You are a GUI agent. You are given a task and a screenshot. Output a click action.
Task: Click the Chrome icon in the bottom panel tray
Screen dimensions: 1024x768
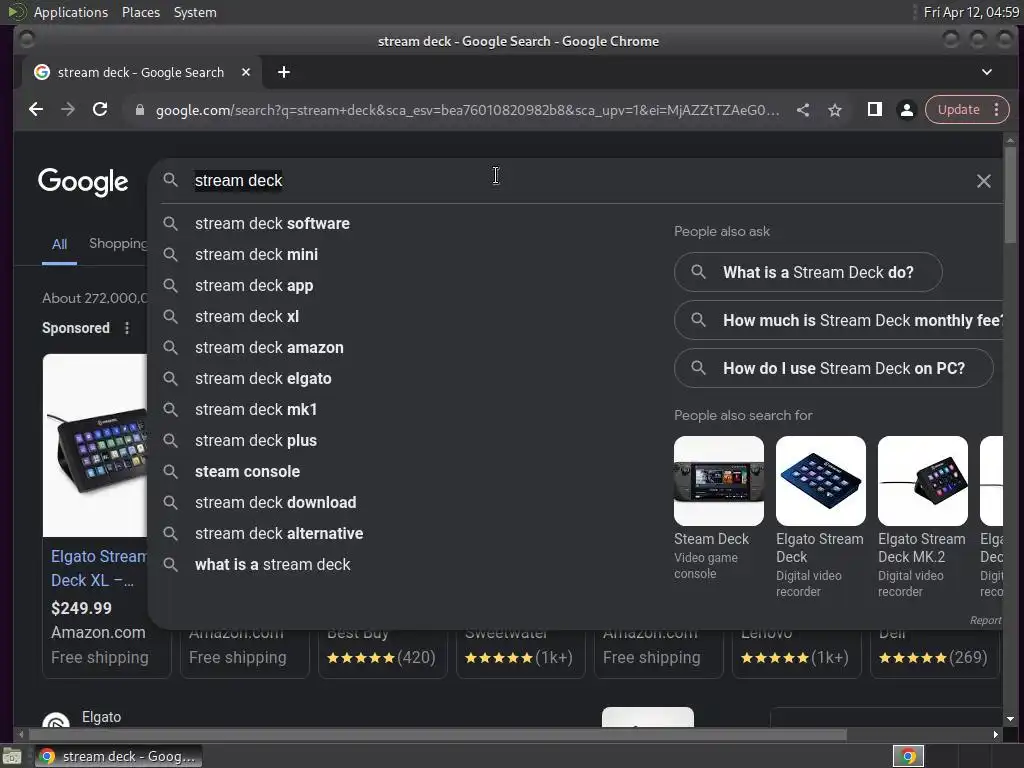[908, 756]
